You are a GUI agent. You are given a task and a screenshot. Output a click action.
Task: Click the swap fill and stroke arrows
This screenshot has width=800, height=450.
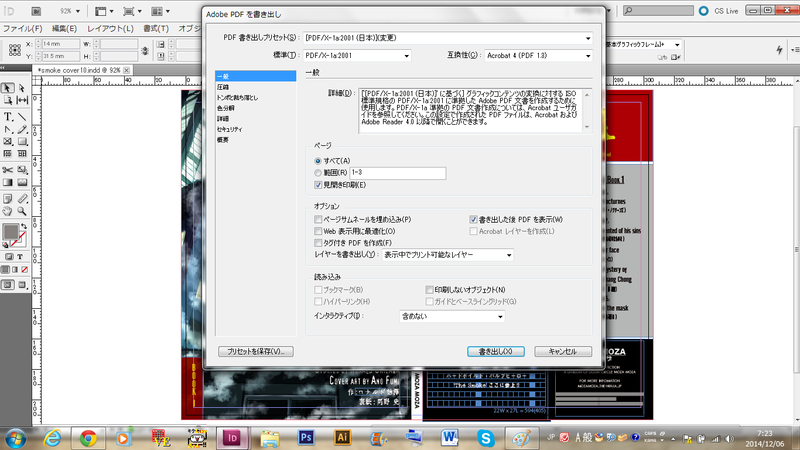23,226
